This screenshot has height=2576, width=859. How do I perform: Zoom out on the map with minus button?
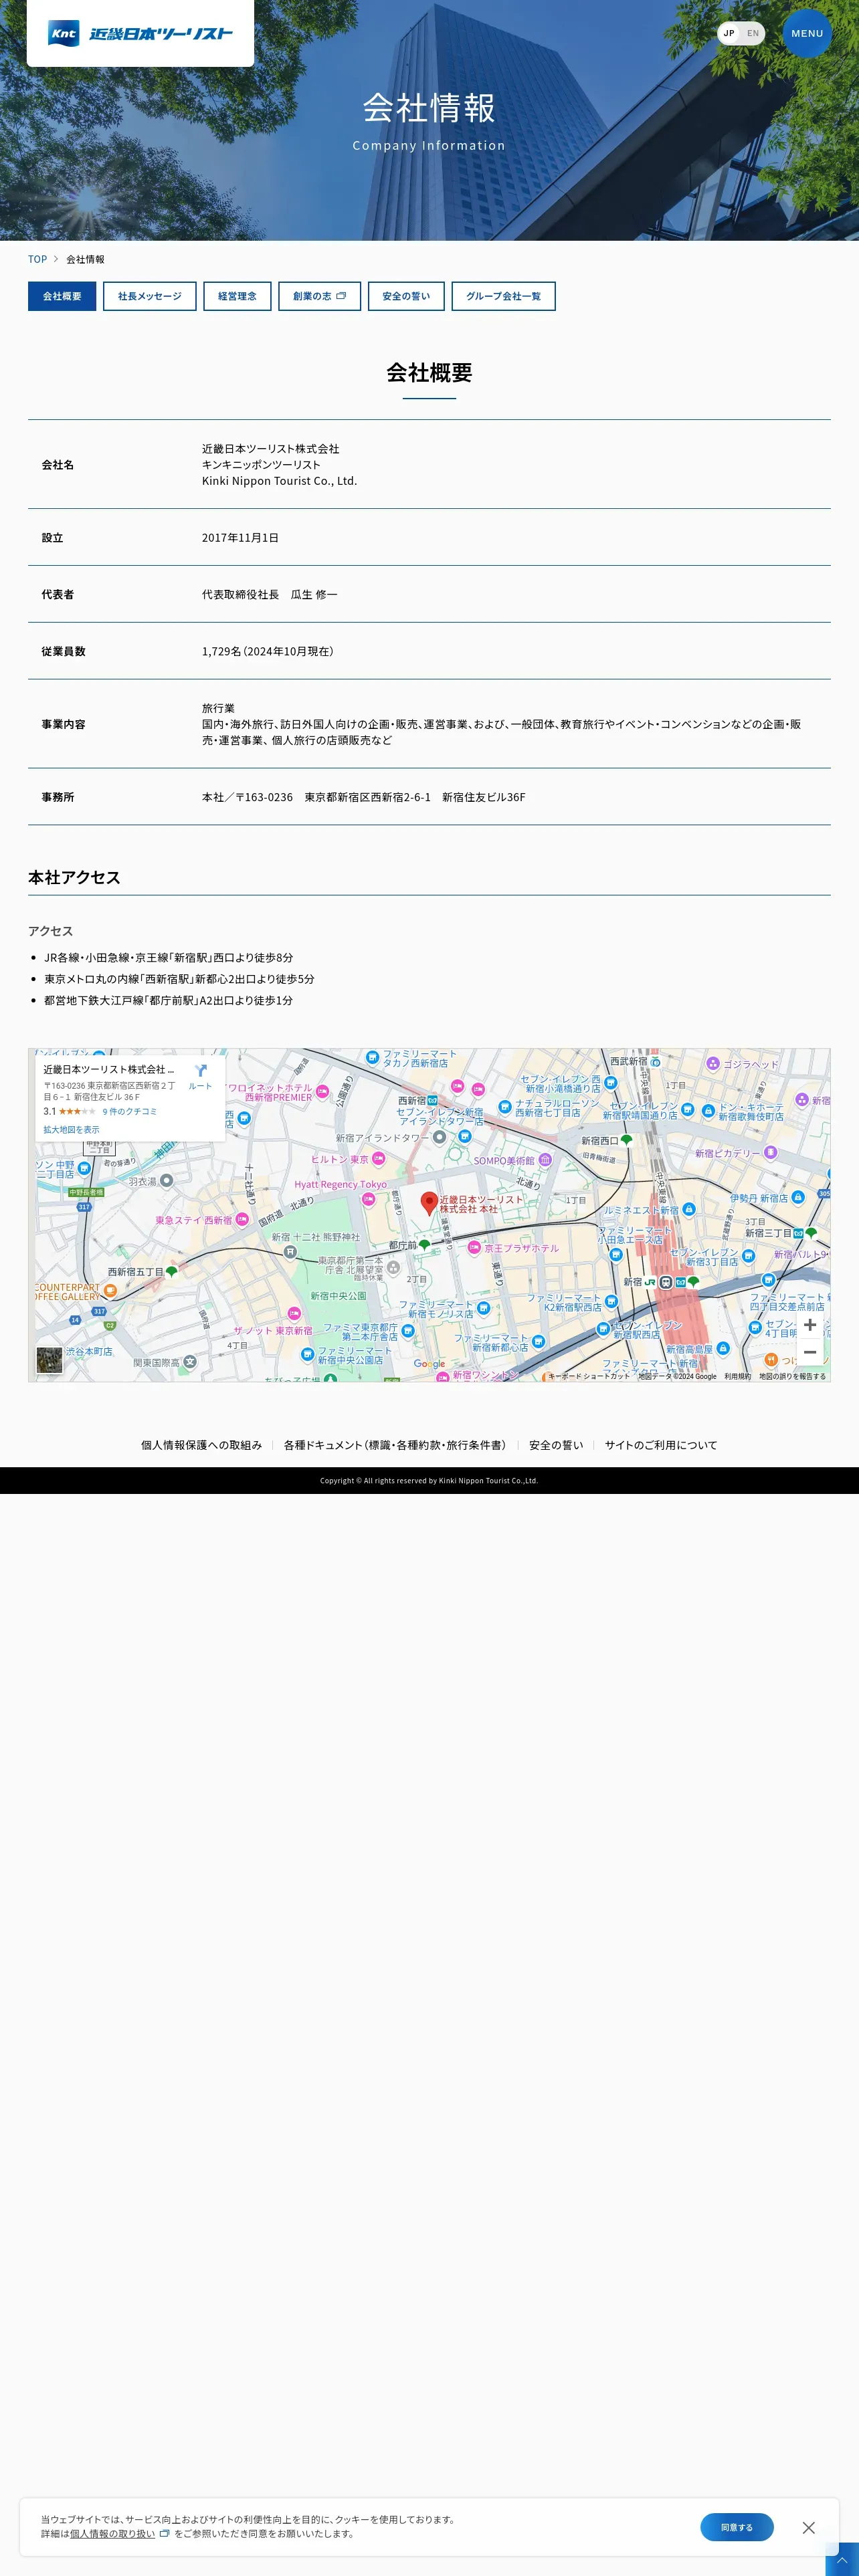coord(810,1352)
